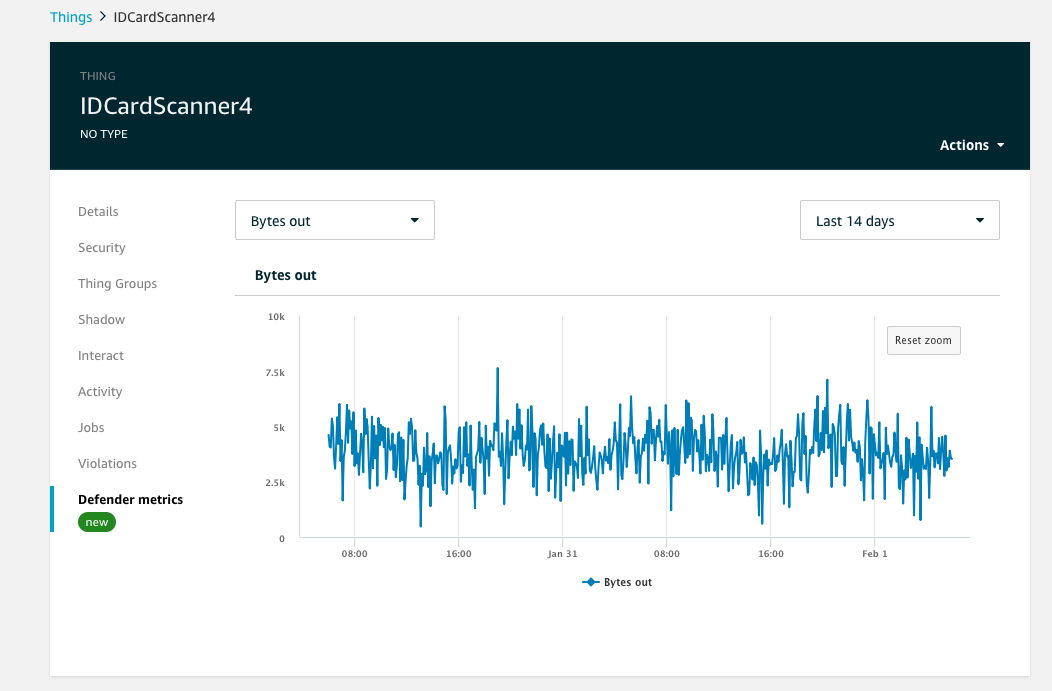This screenshot has height=691, width=1052.
Task: Click the IDCardScanner4 breadcrumb text
Action: point(164,17)
